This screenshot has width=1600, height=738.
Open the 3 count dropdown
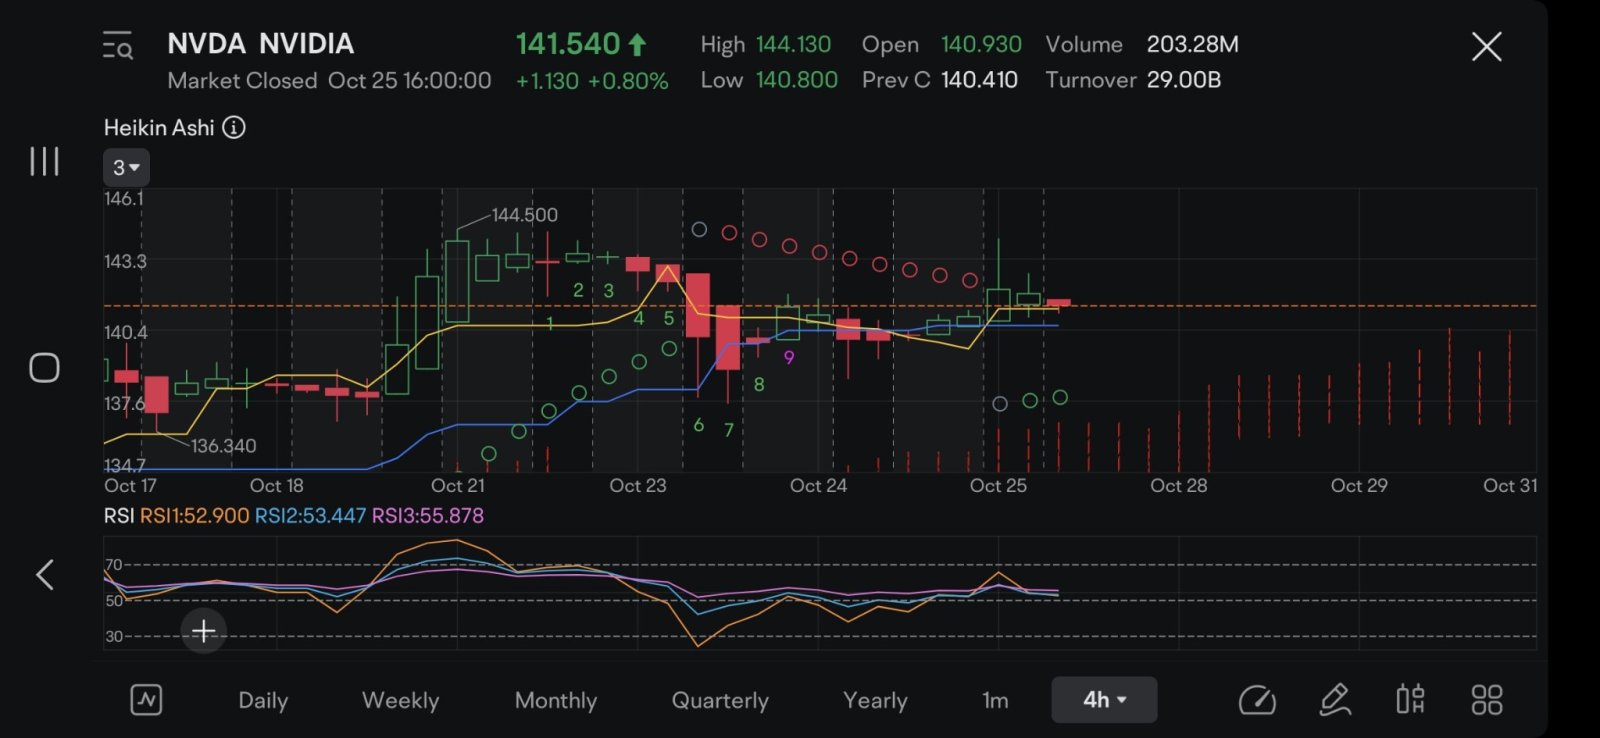click(126, 167)
